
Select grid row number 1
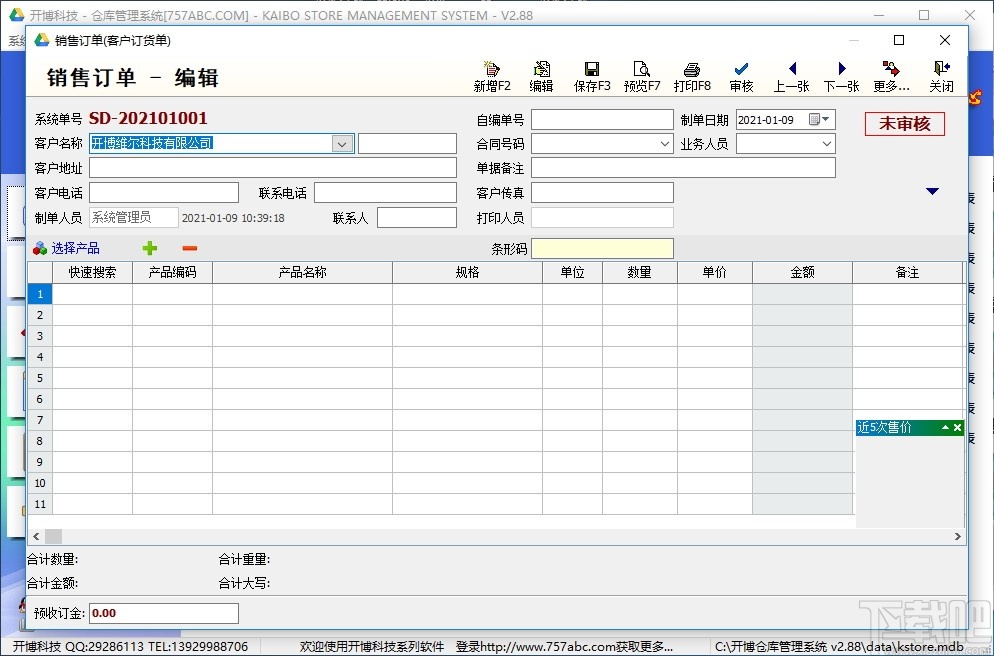(x=40, y=294)
